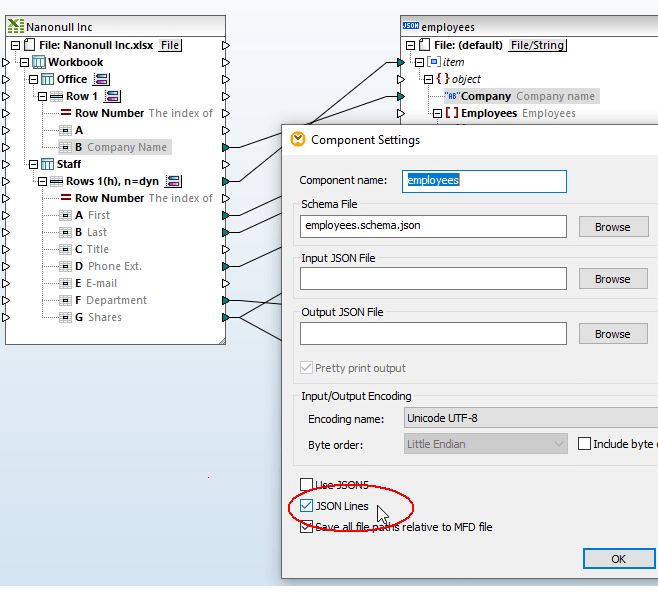Click the Excel icon in Nanonull Inc header
The width and height of the screenshot is (658, 594).
pyautogui.click(x=14, y=27)
